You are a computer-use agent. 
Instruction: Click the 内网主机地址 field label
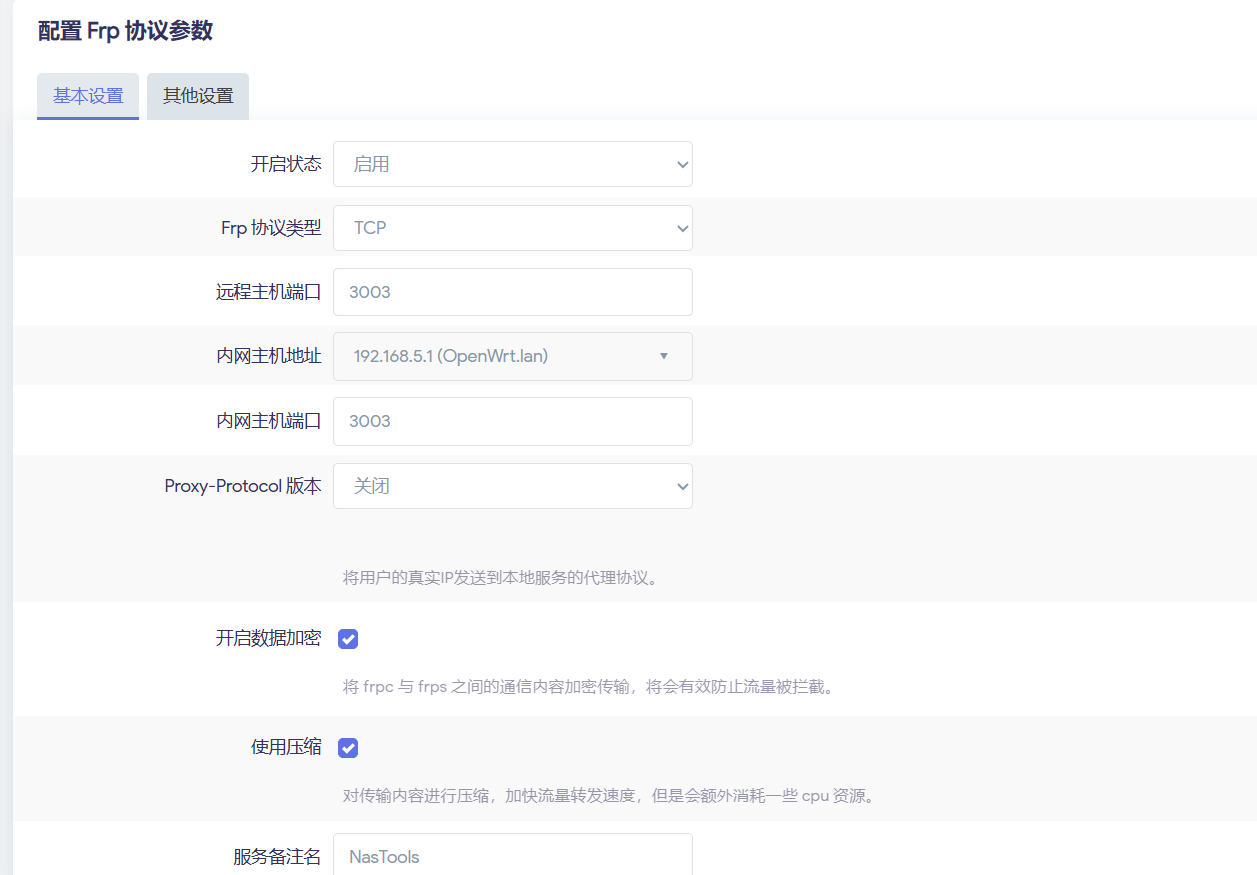[268, 356]
